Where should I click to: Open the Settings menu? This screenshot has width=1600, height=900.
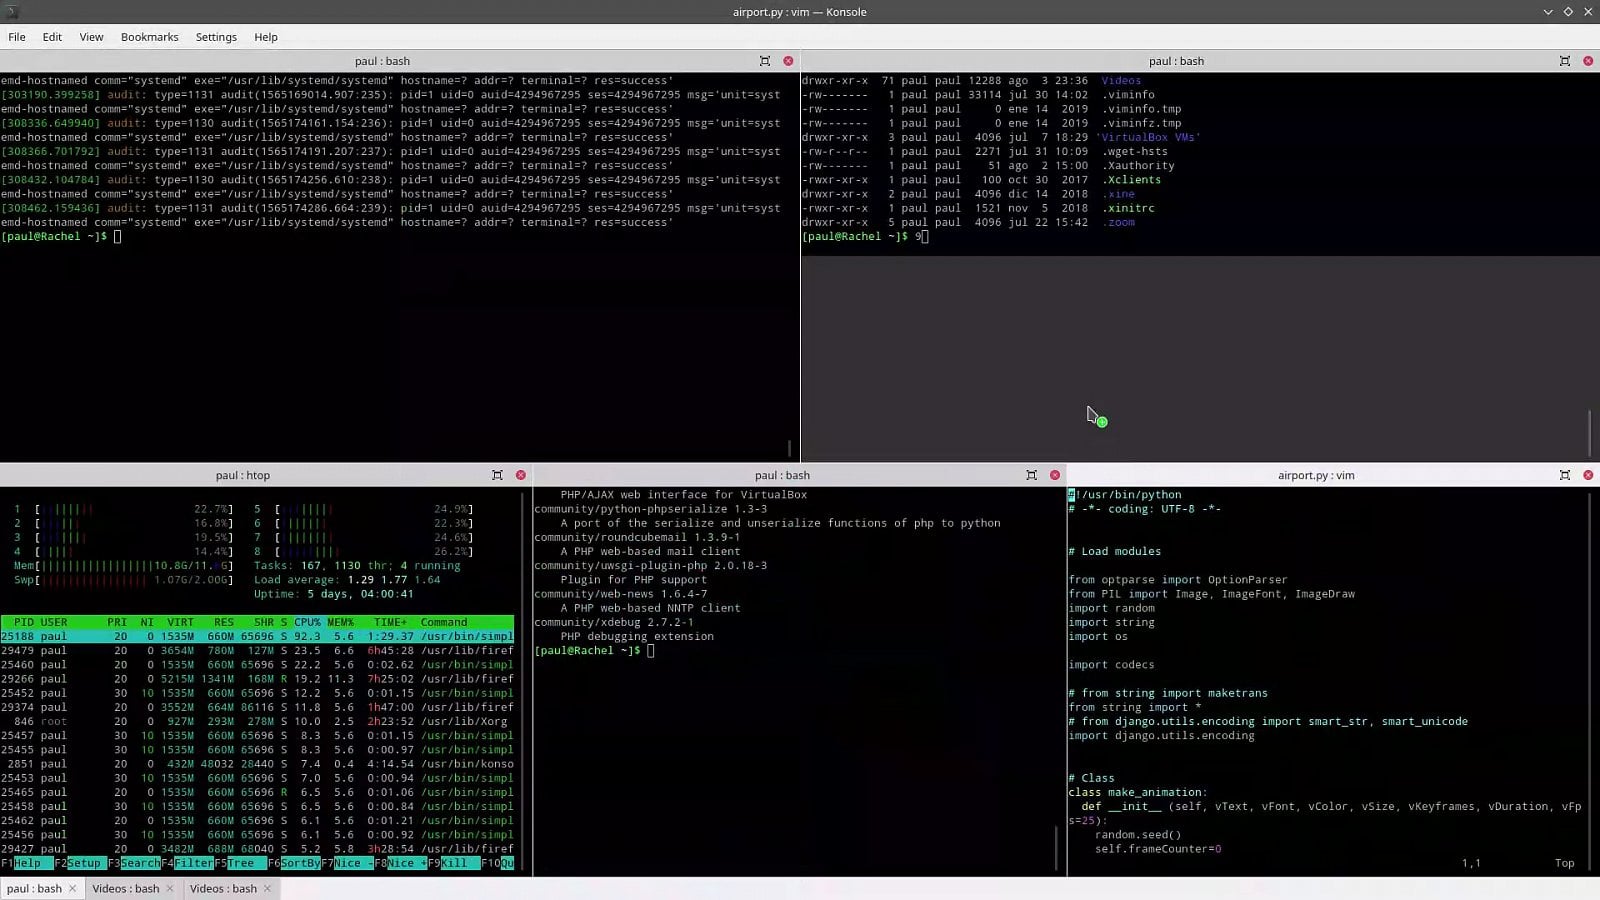(x=216, y=37)
